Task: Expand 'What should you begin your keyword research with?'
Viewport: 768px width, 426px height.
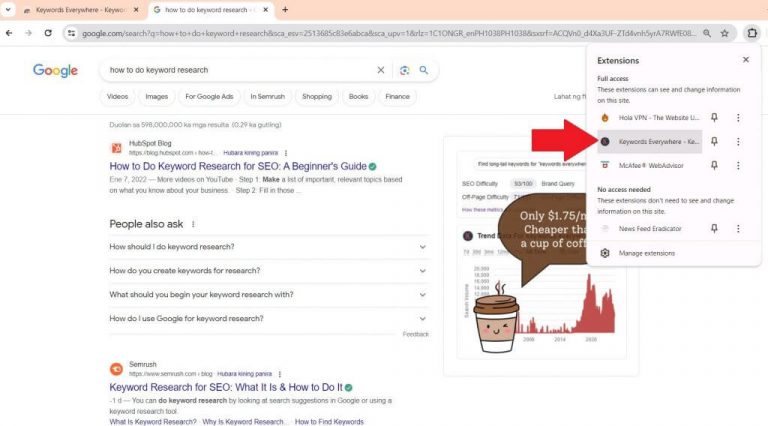Action: point(267,295)
